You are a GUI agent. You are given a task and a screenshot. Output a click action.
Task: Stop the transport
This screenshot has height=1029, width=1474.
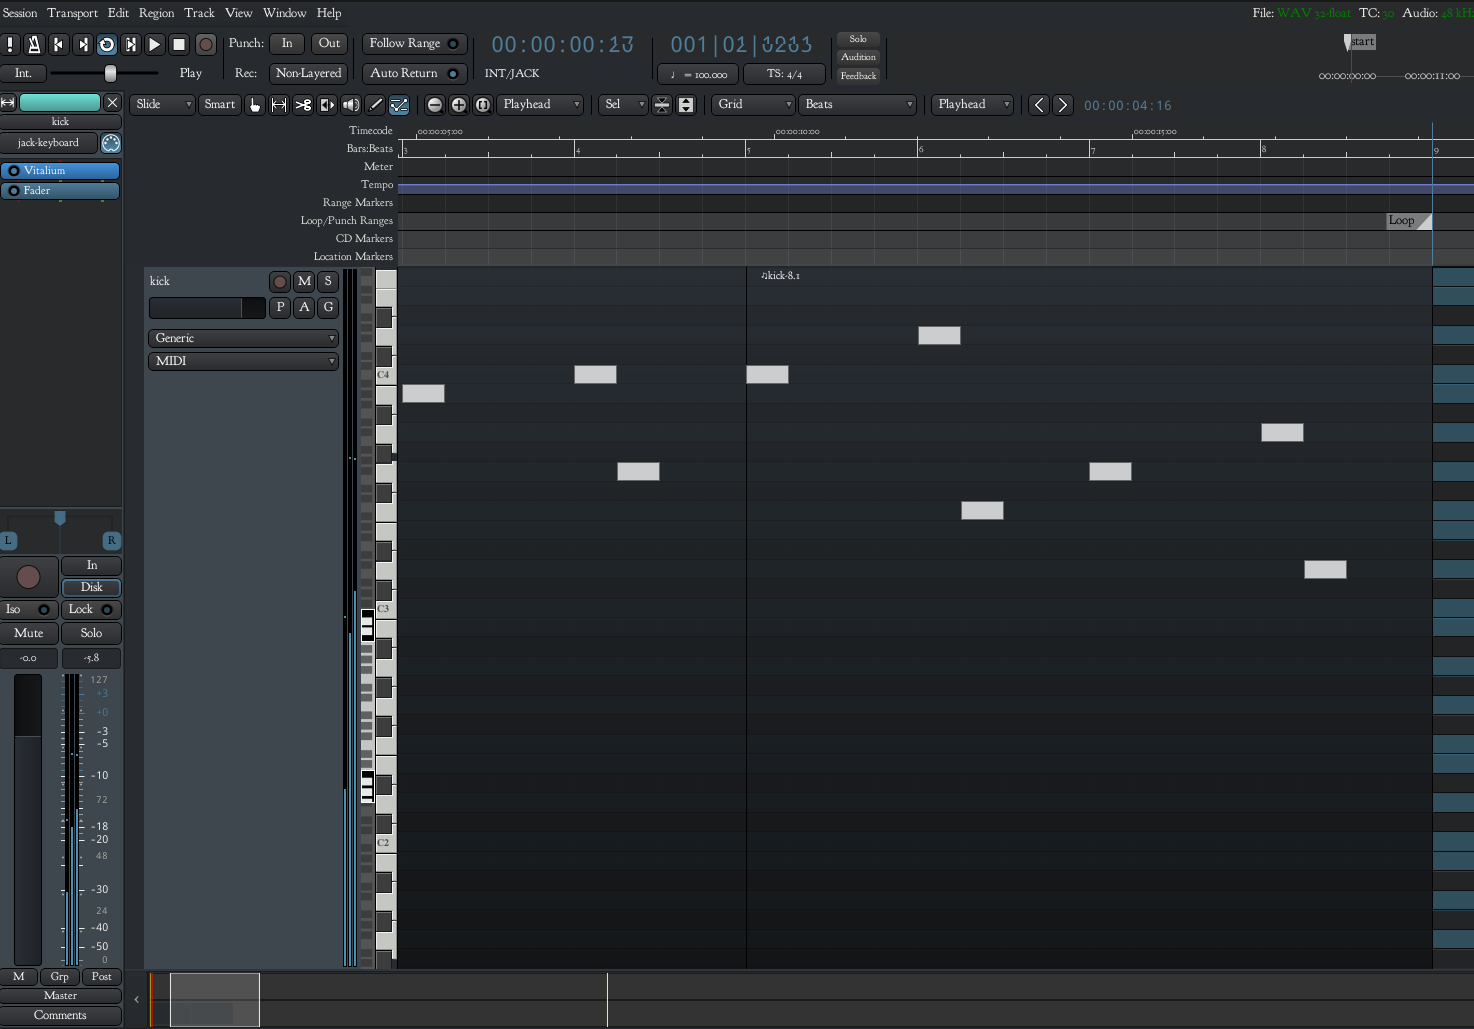click(179, 44)
